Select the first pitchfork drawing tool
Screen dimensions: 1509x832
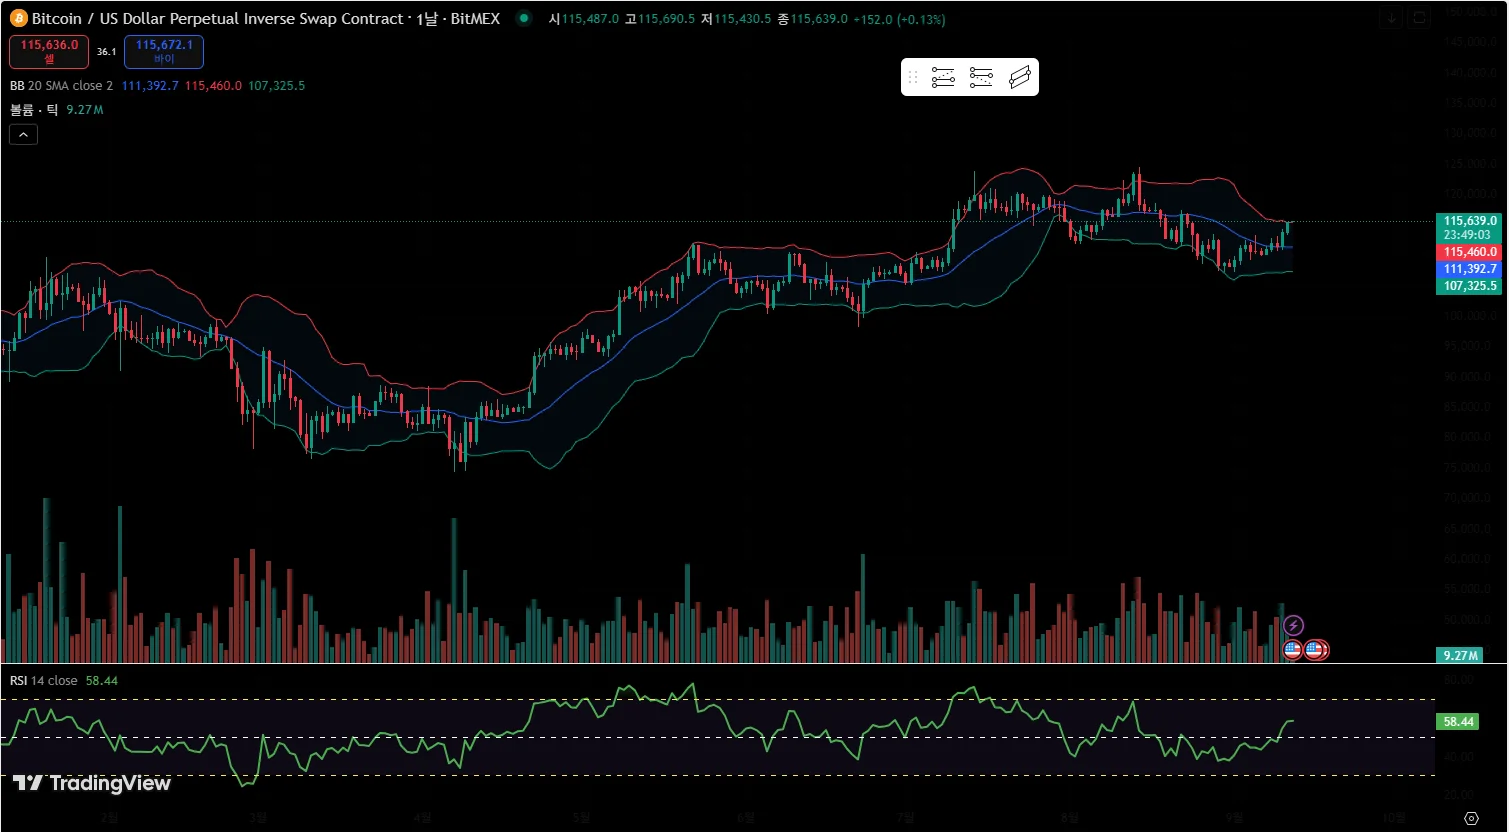point(943,78)
